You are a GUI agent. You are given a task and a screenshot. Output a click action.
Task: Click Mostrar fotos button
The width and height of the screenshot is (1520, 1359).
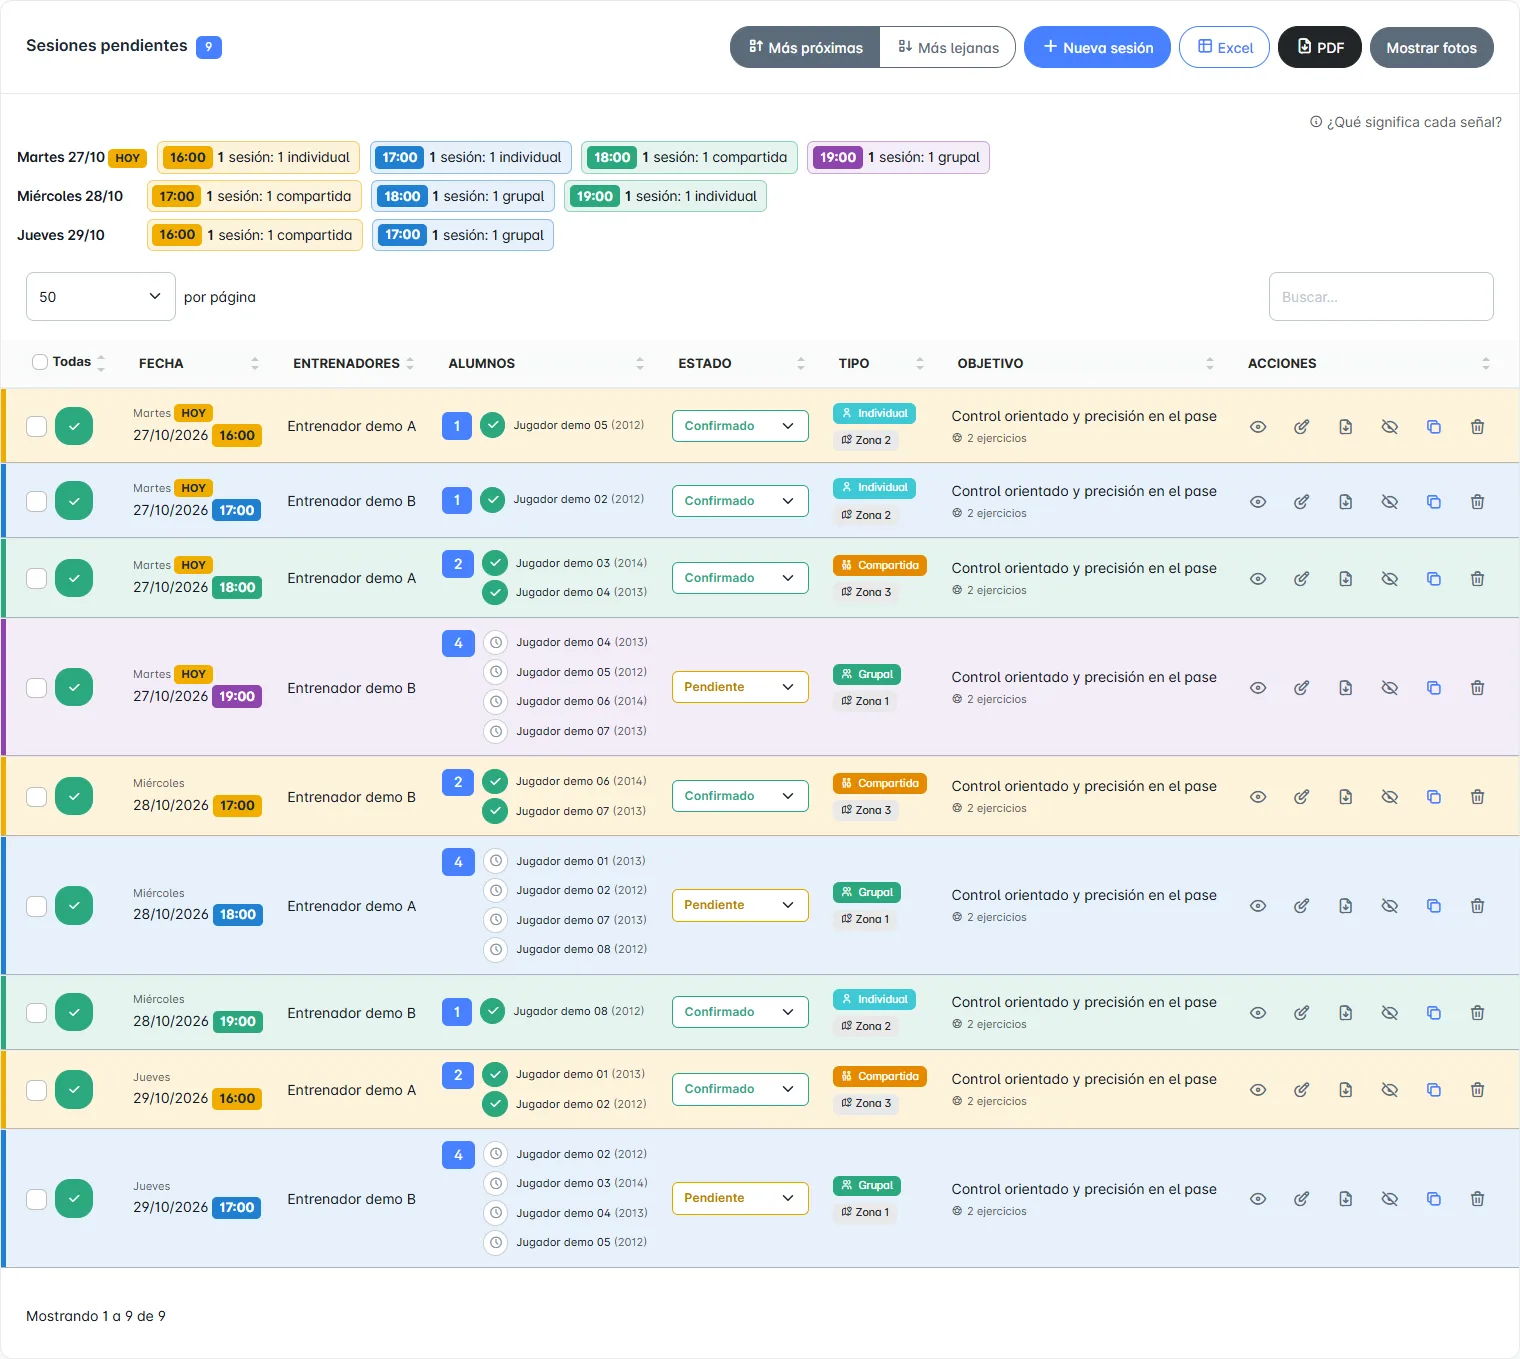pyautogui.click(x=1432, y=47)
